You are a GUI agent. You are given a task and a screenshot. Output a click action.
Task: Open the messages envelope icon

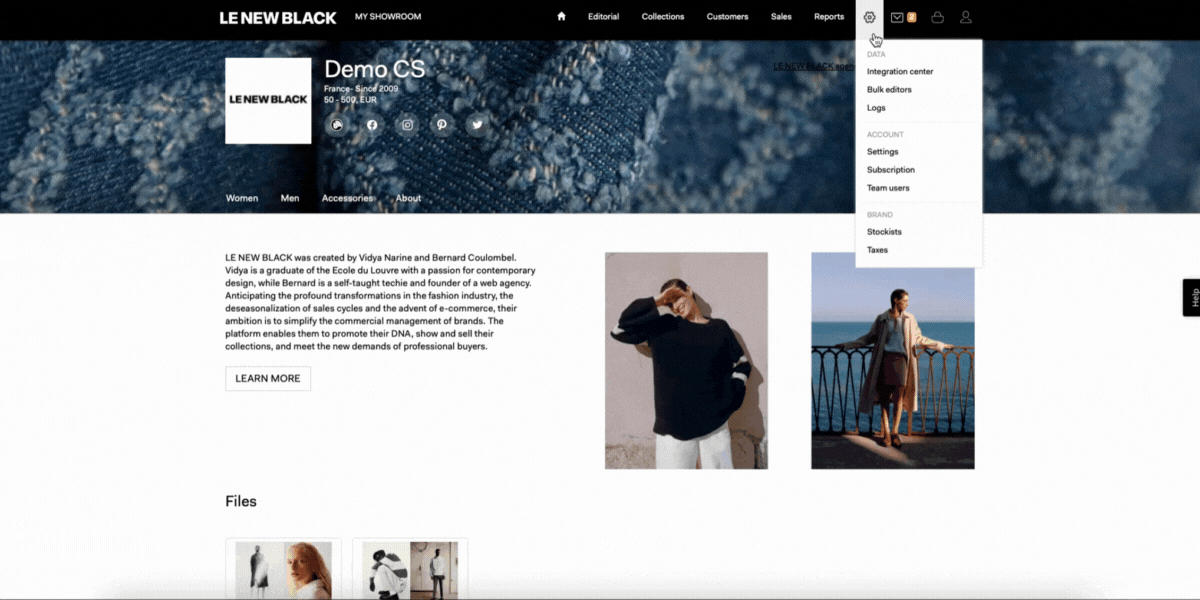897,17
